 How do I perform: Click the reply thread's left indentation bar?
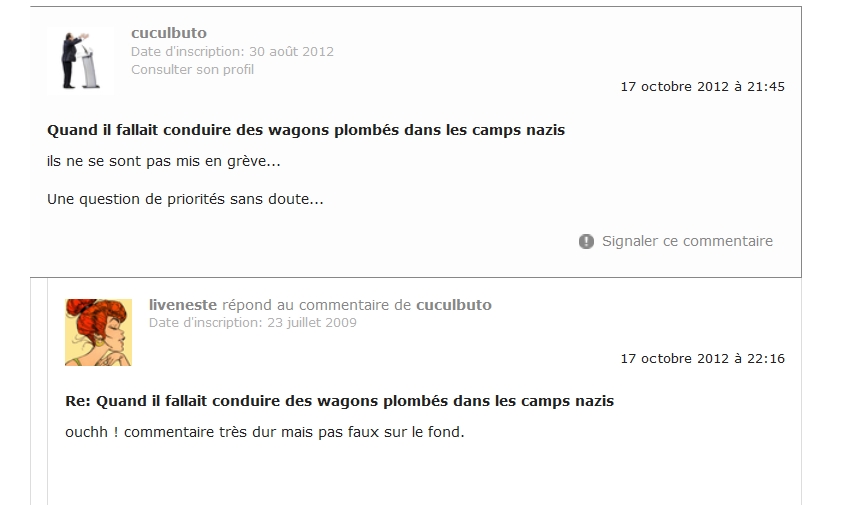pyautogui.click(x=47, y=392)
